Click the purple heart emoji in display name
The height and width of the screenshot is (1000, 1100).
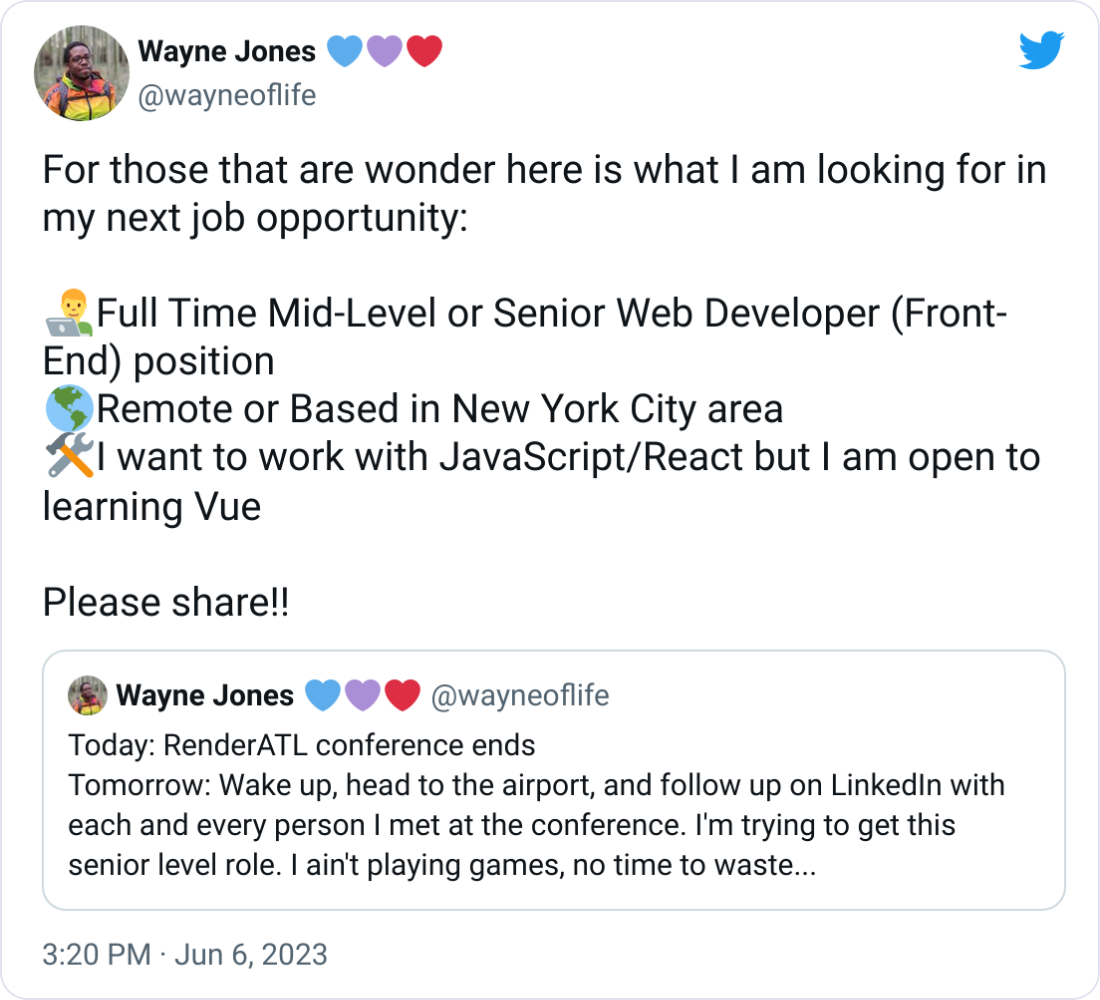pyautogui.click(x=384, y=50)
